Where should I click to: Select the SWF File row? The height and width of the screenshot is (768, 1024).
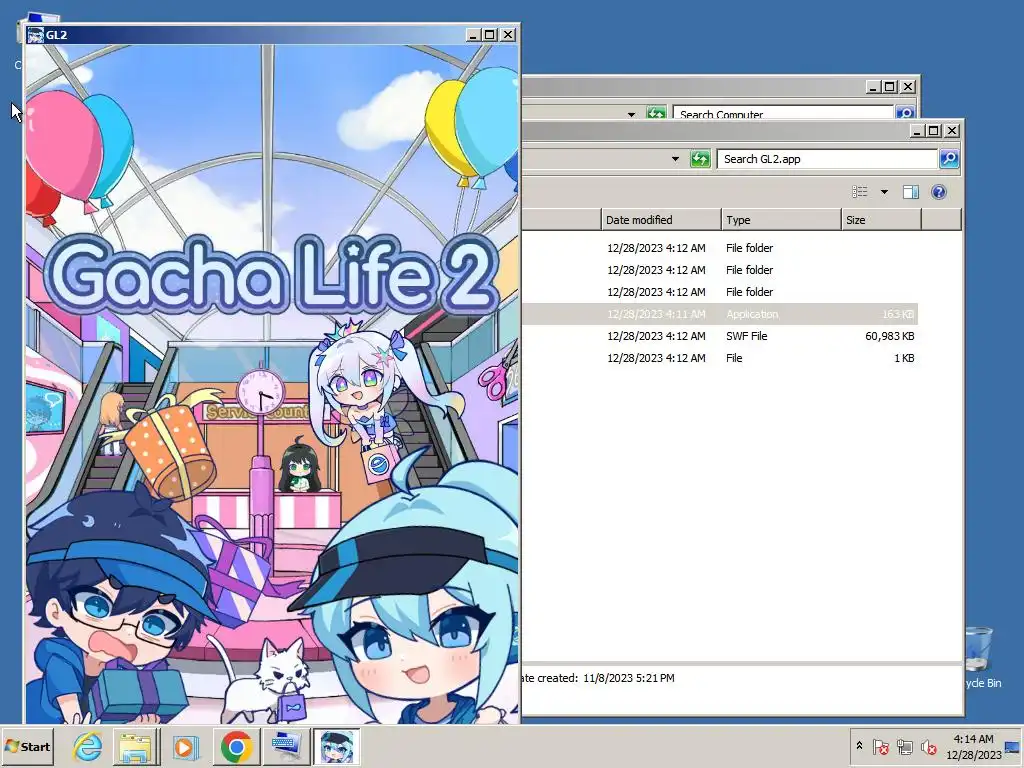tap(720, 336)
